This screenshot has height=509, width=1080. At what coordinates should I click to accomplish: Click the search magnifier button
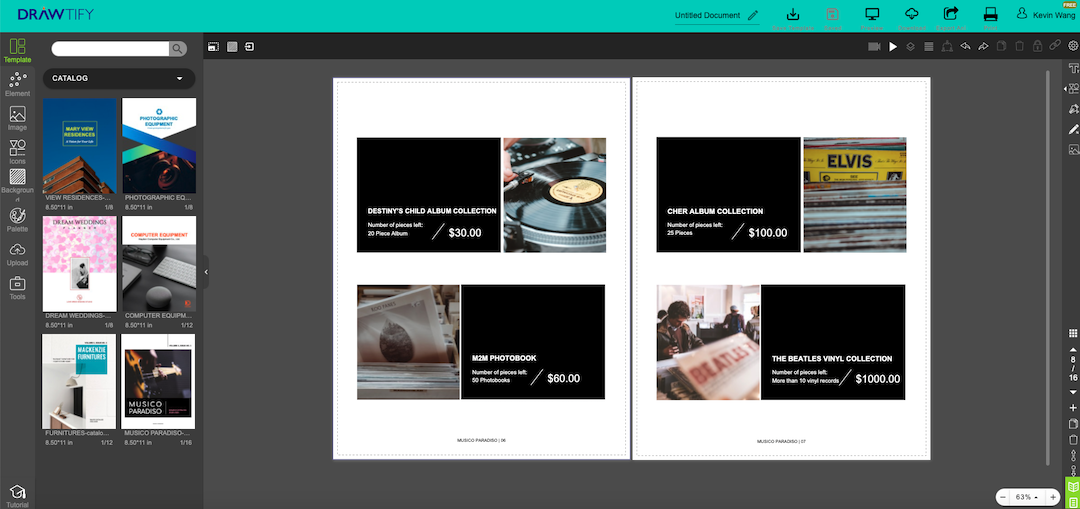click(x=178, y=48)
